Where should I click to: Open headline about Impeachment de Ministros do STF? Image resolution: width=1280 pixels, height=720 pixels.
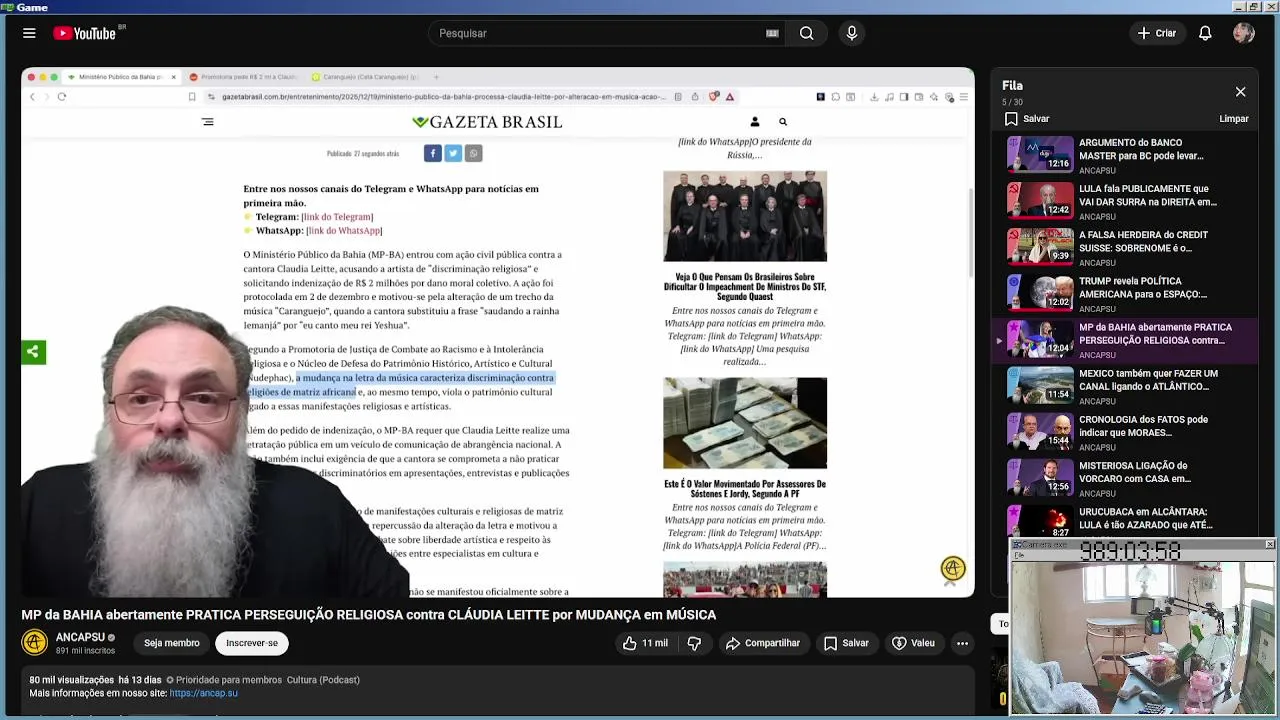(x=745, y=286)
